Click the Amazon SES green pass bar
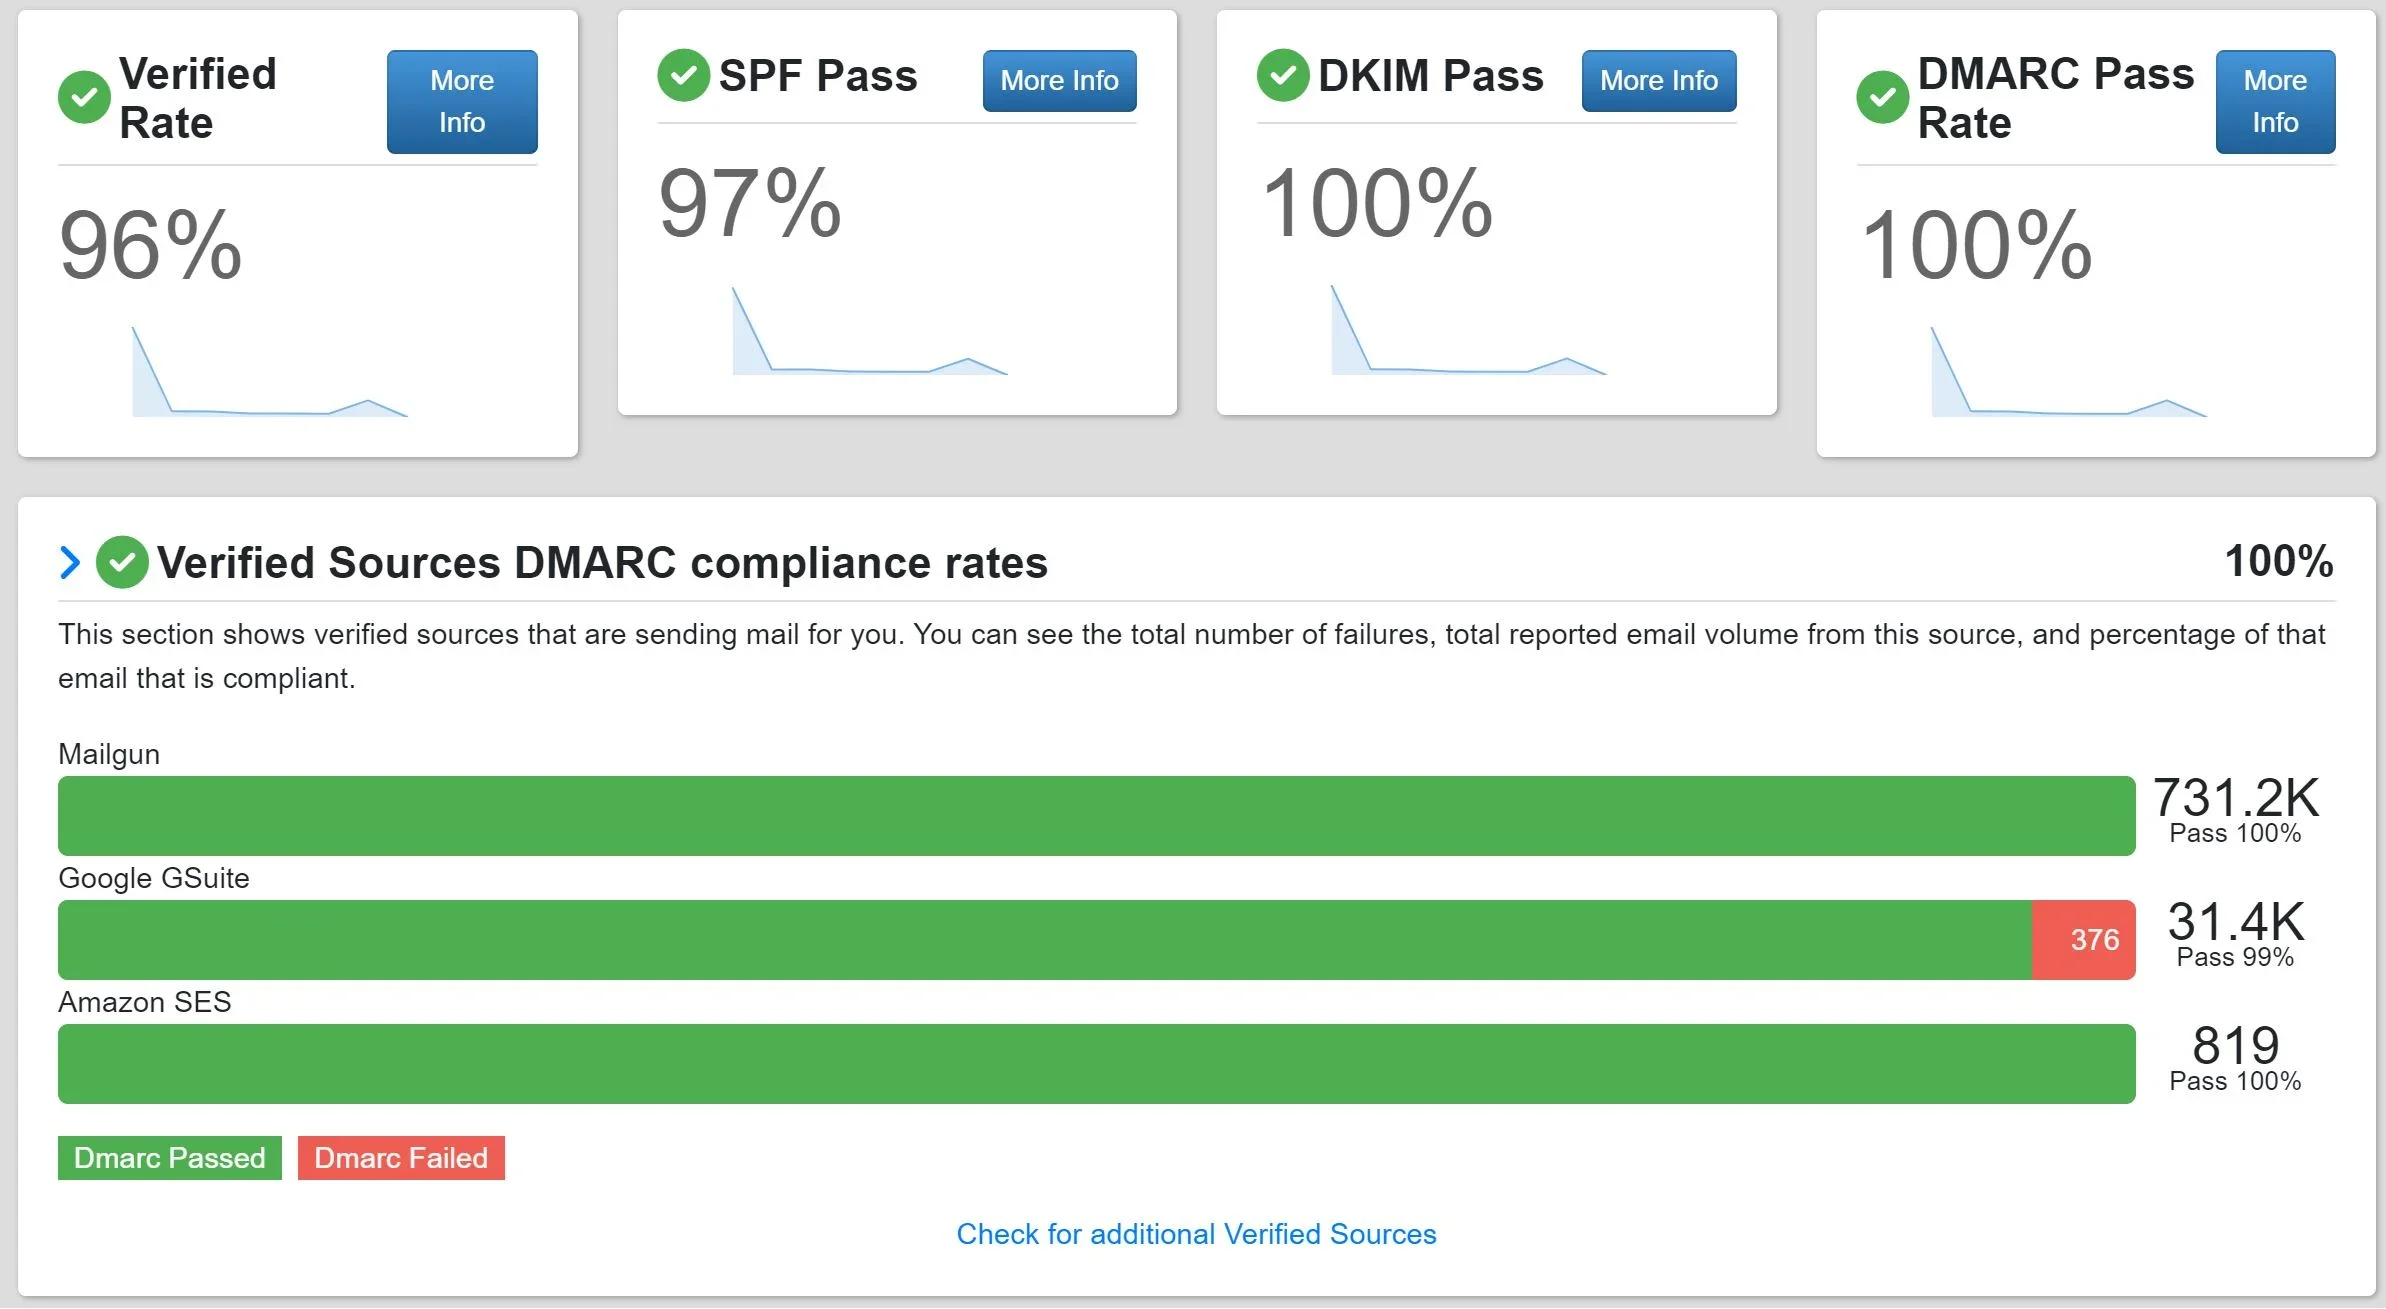2386x1309 pixels. [1096, 1064]
